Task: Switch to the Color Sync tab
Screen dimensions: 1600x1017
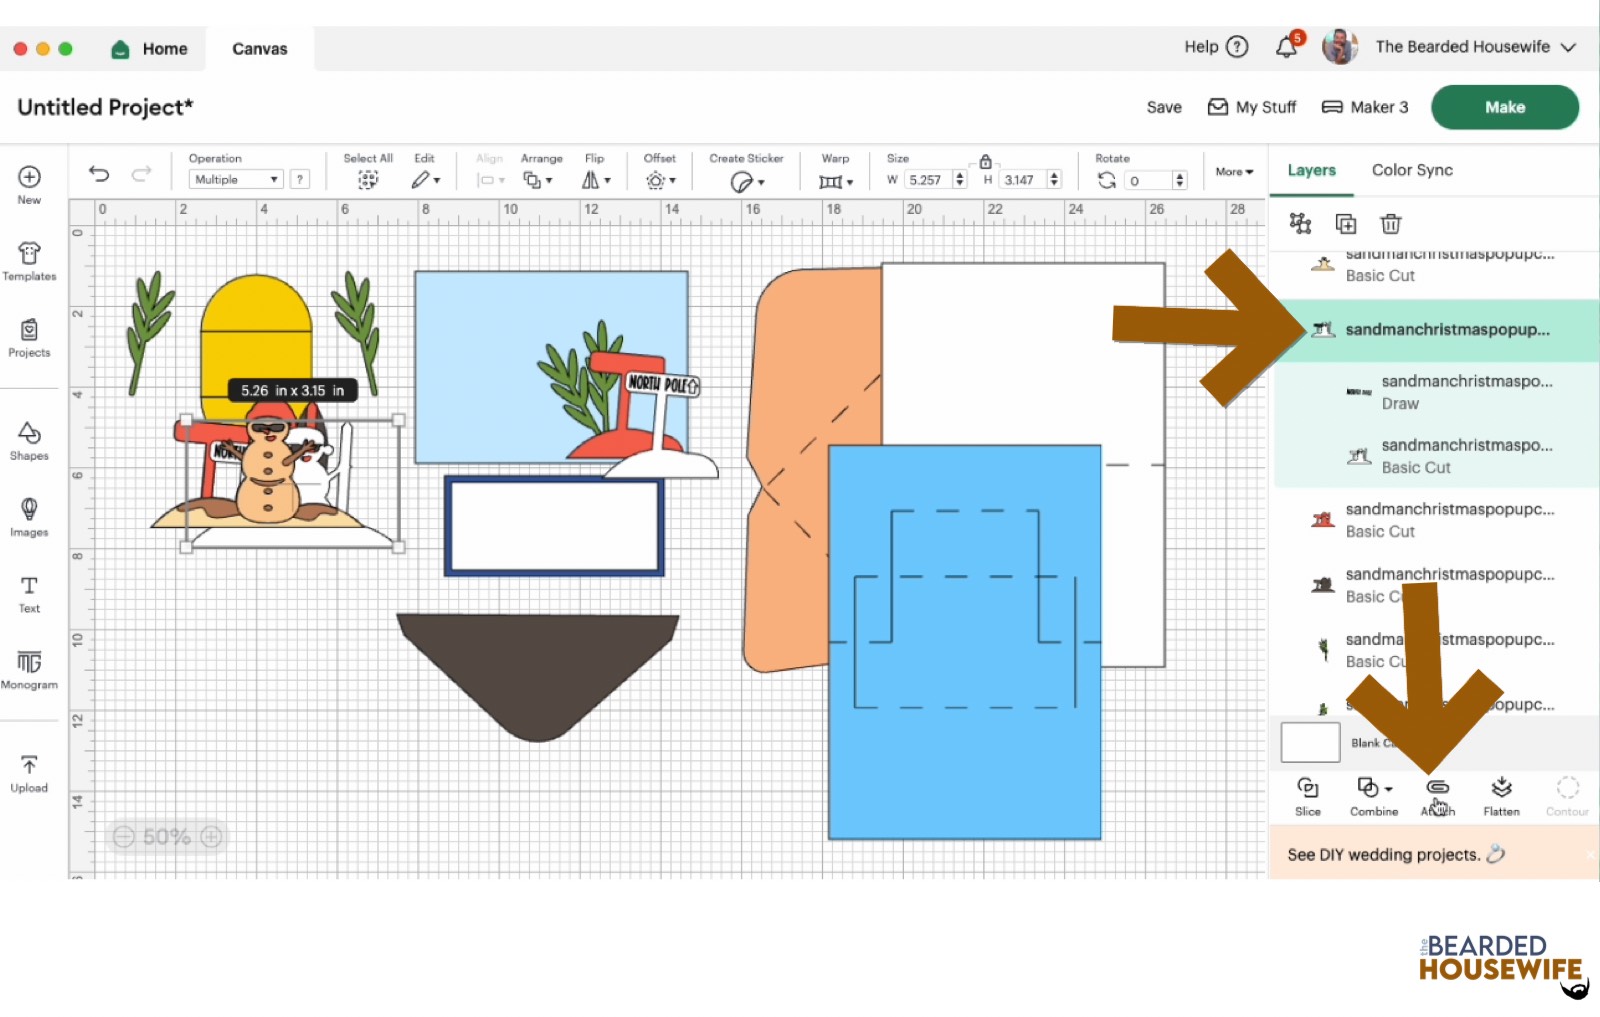Action: [1412, 171]
